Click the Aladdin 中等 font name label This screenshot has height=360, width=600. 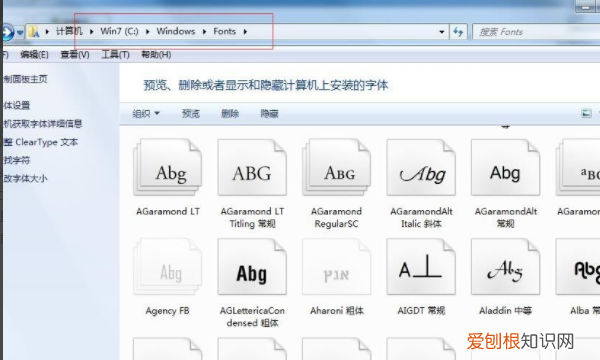click(505, 311)
